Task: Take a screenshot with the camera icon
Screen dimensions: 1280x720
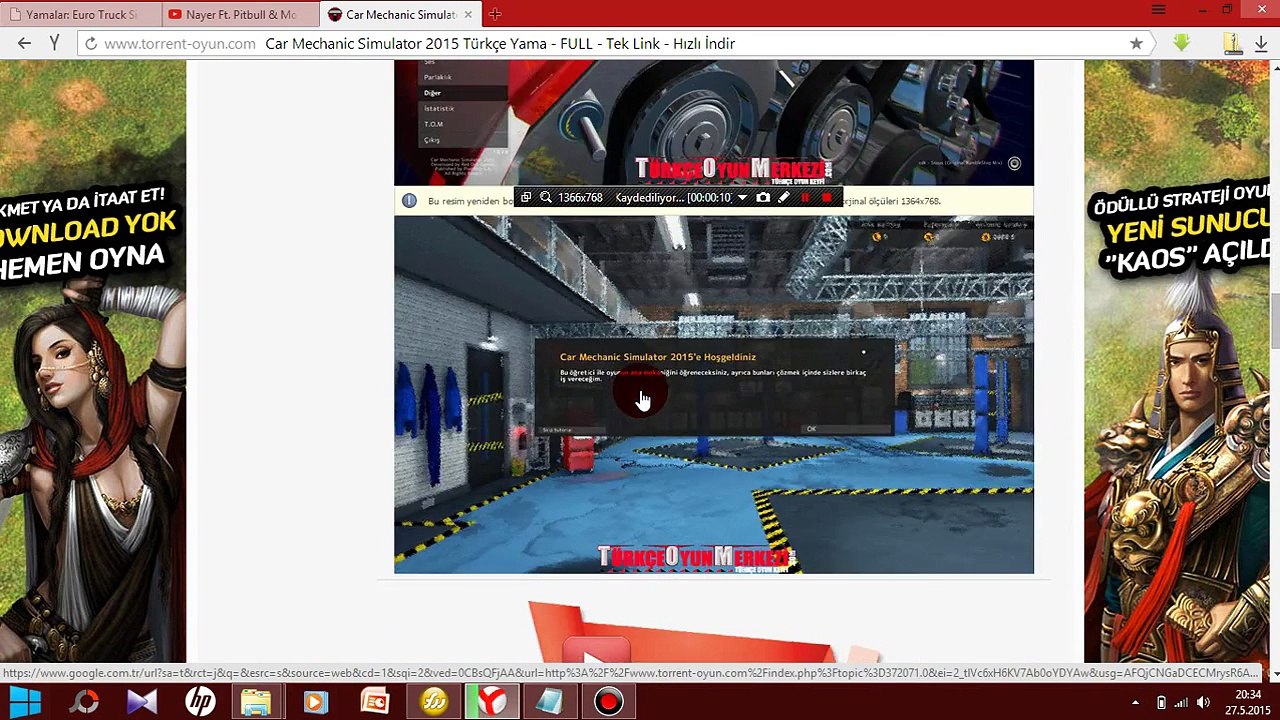Action: click(x=763, y=198)
